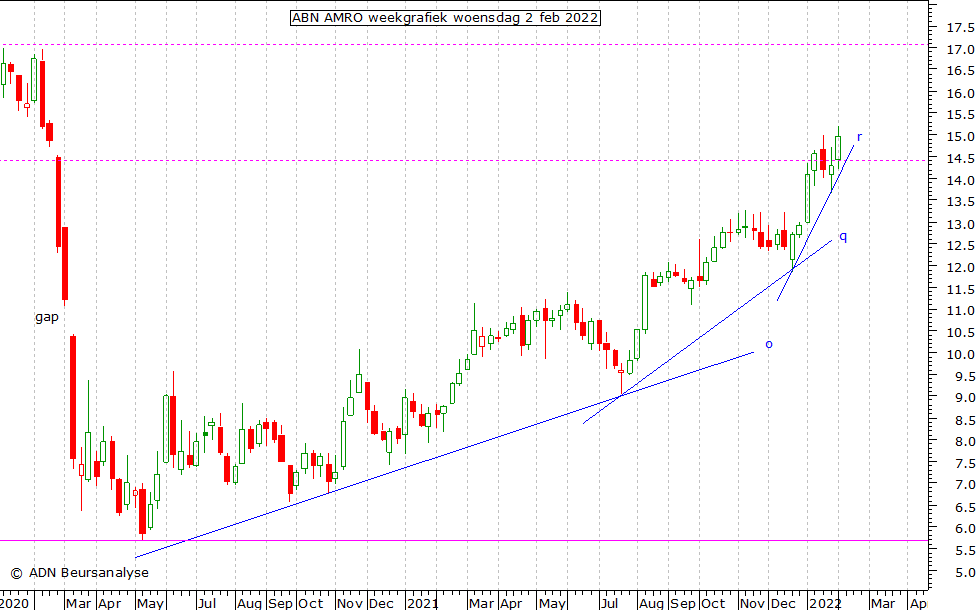Choose the 7.0 price axis label
The height and width of the screenshot is (610, 979).
click(x=964, y=485)
